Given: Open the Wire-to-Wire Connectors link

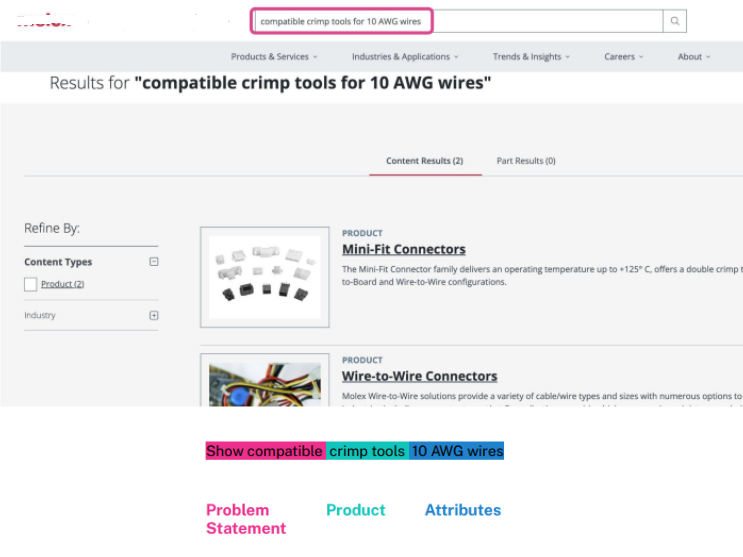Looking at the screenshot, I should pyautogui.click(x=419, y=376).
